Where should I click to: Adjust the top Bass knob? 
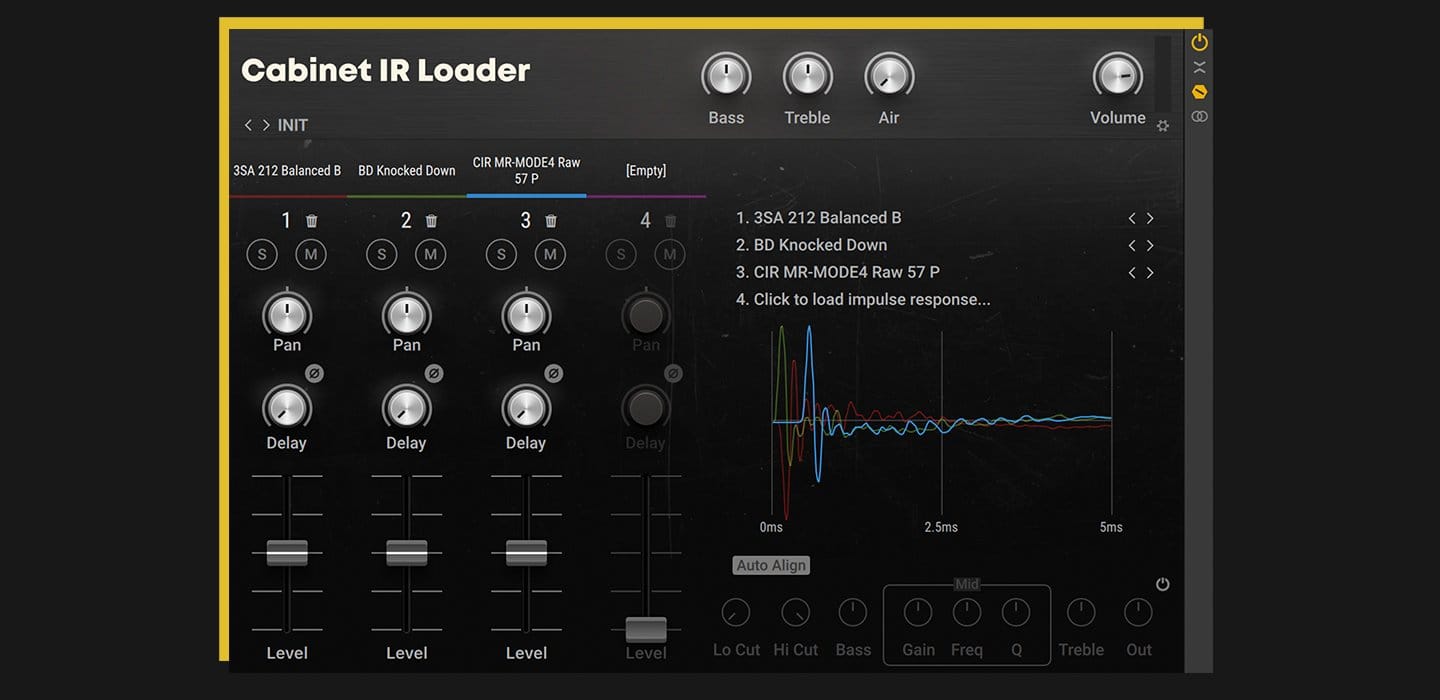[726, 77]
